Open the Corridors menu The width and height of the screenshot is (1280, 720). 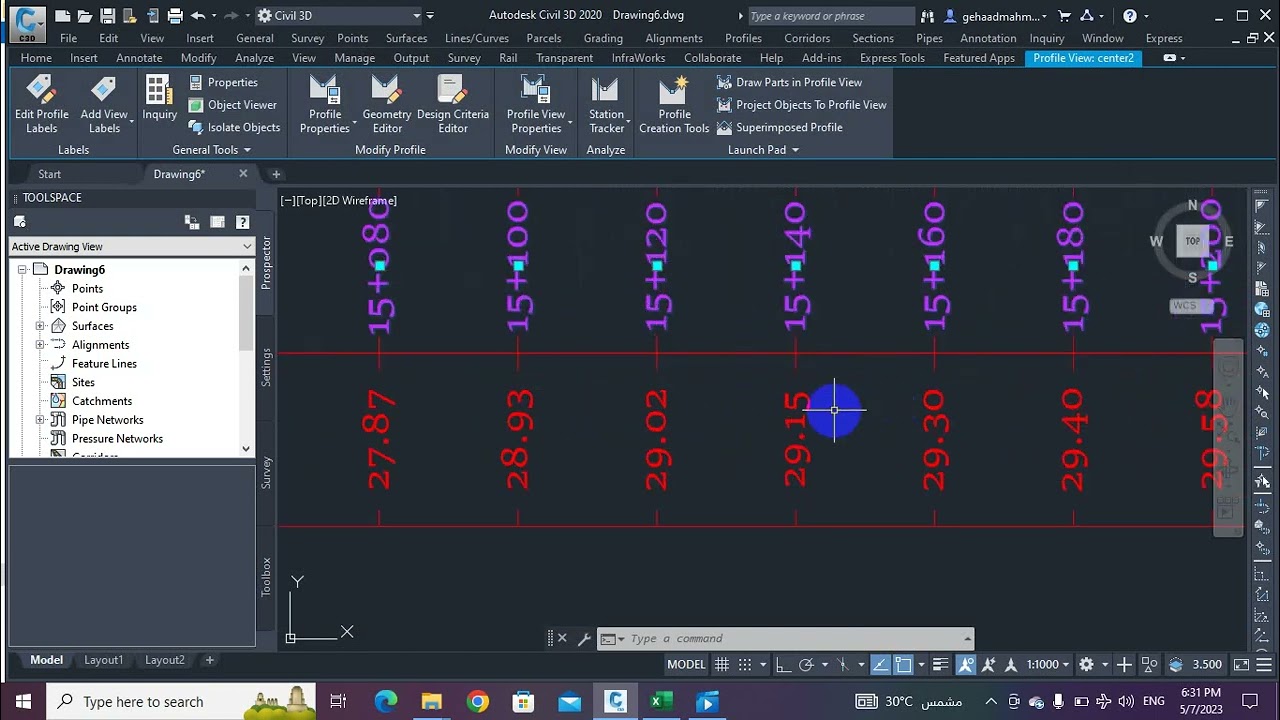pyautogui.click(x=807, y=38)
